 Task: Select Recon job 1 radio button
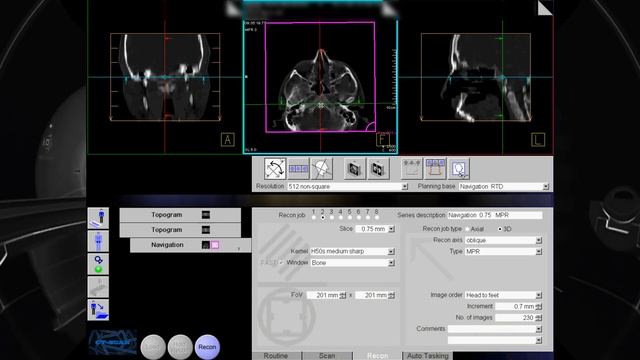tap(313, 218)
